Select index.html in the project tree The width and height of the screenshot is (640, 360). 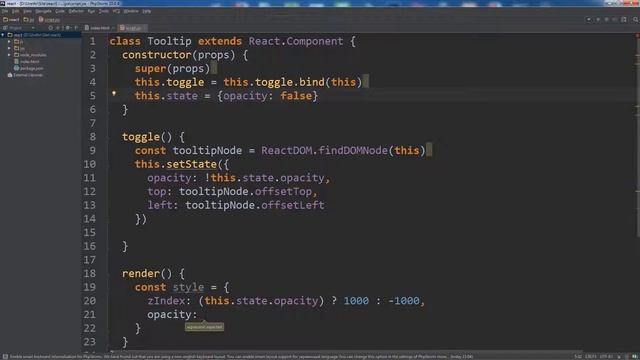[27, 61]
